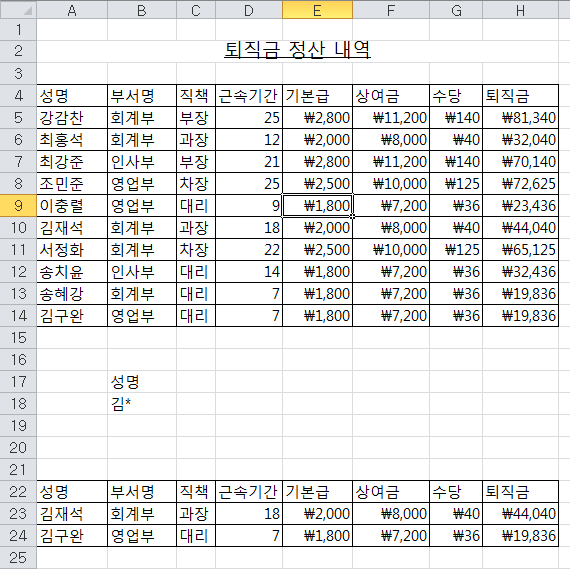Click years value 14 for 송치윤
This screenshot has width=570, height=569.
[x=249, y=272]
